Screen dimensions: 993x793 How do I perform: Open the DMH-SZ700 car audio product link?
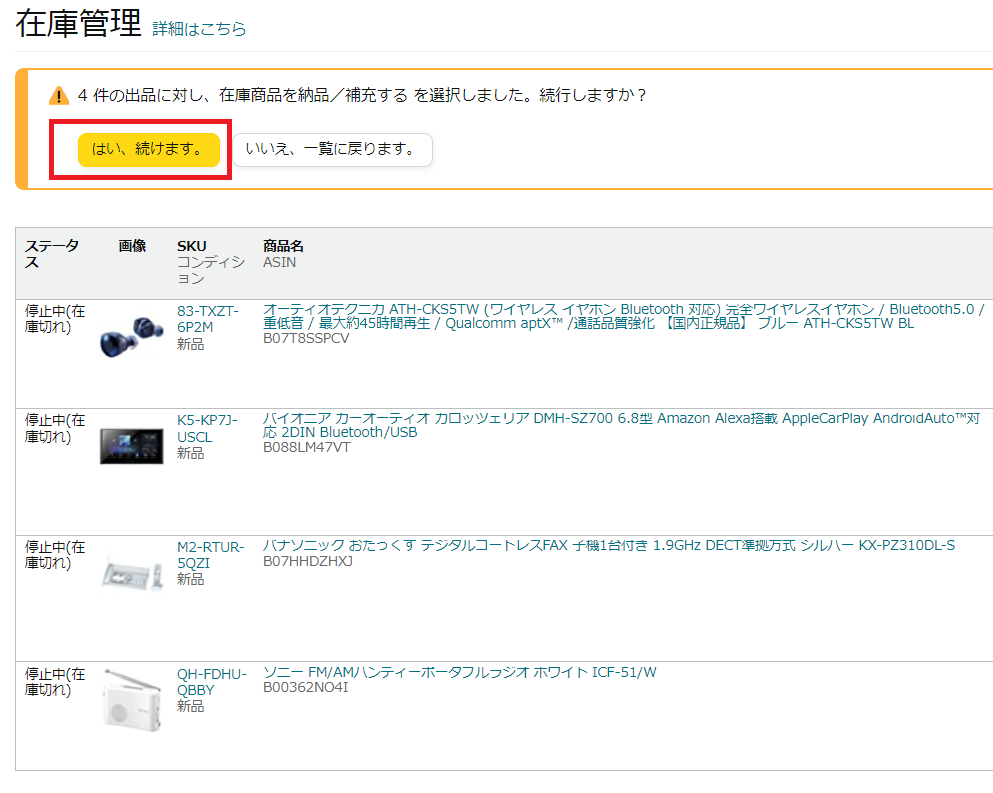point(621,425)
